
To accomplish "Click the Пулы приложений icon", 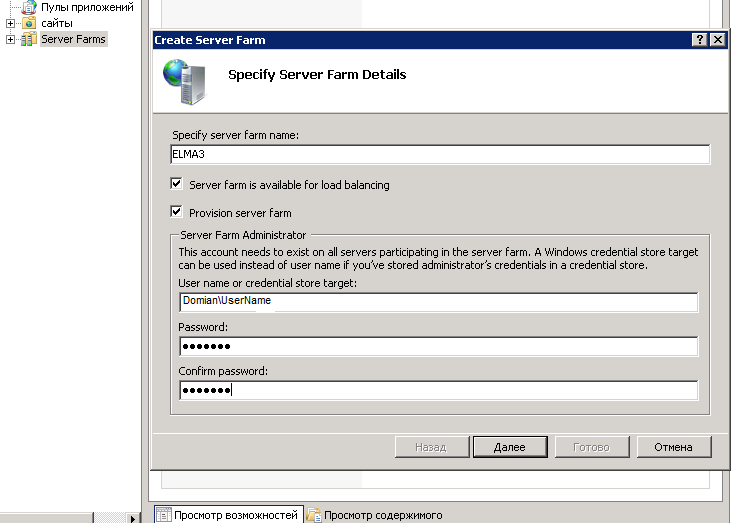I will point(29,7).
